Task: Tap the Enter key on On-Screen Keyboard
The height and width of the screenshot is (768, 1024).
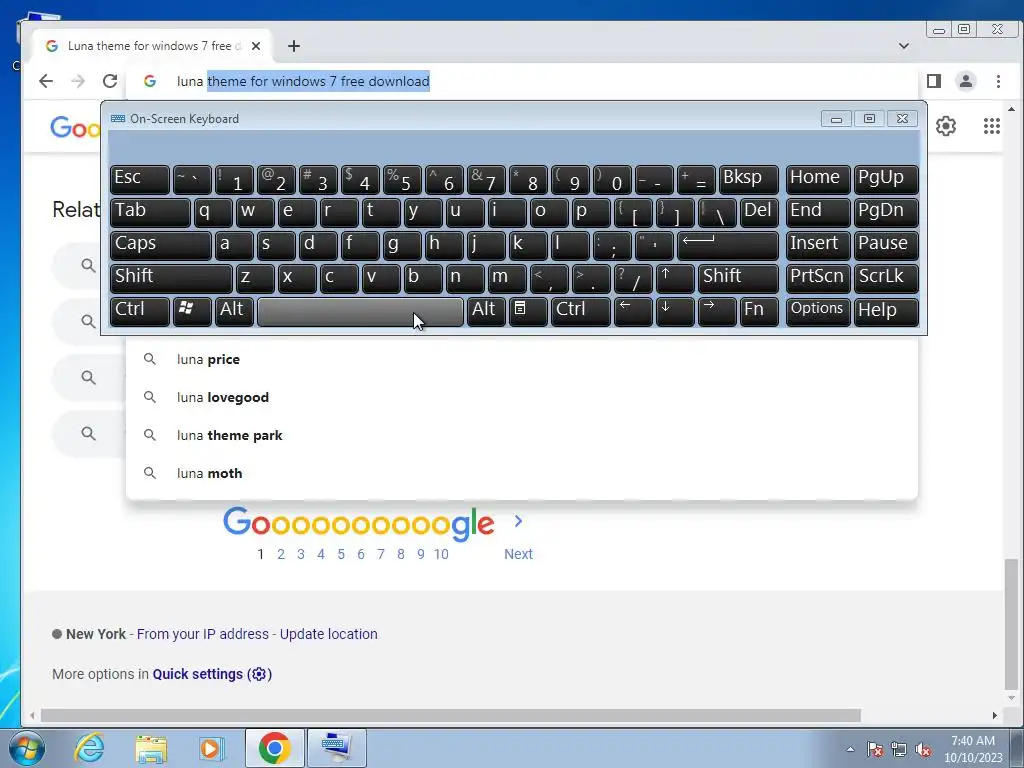Action: pyautogui.click(x=728, y=245)
